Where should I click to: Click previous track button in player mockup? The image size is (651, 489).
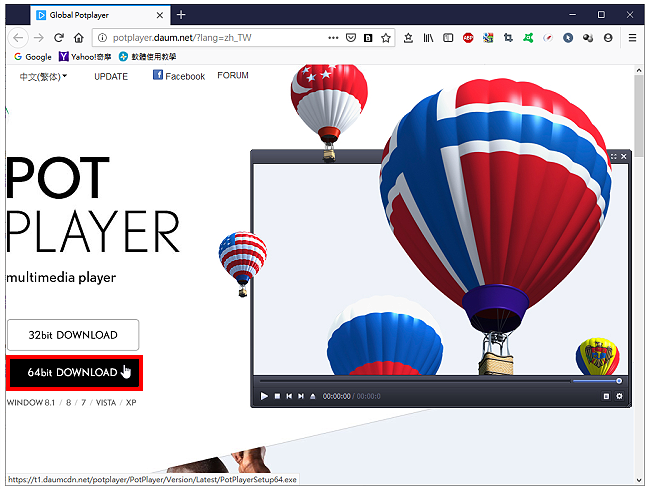coord(289,396)
